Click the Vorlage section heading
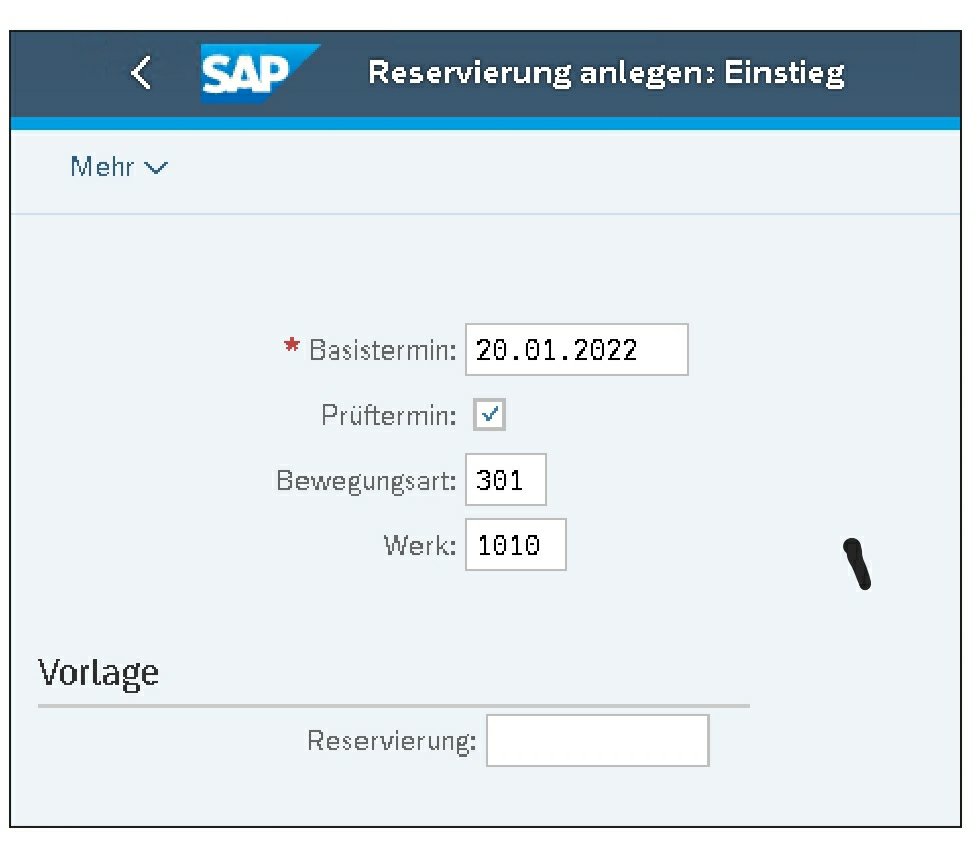978x858 pixels. (98, 672)
